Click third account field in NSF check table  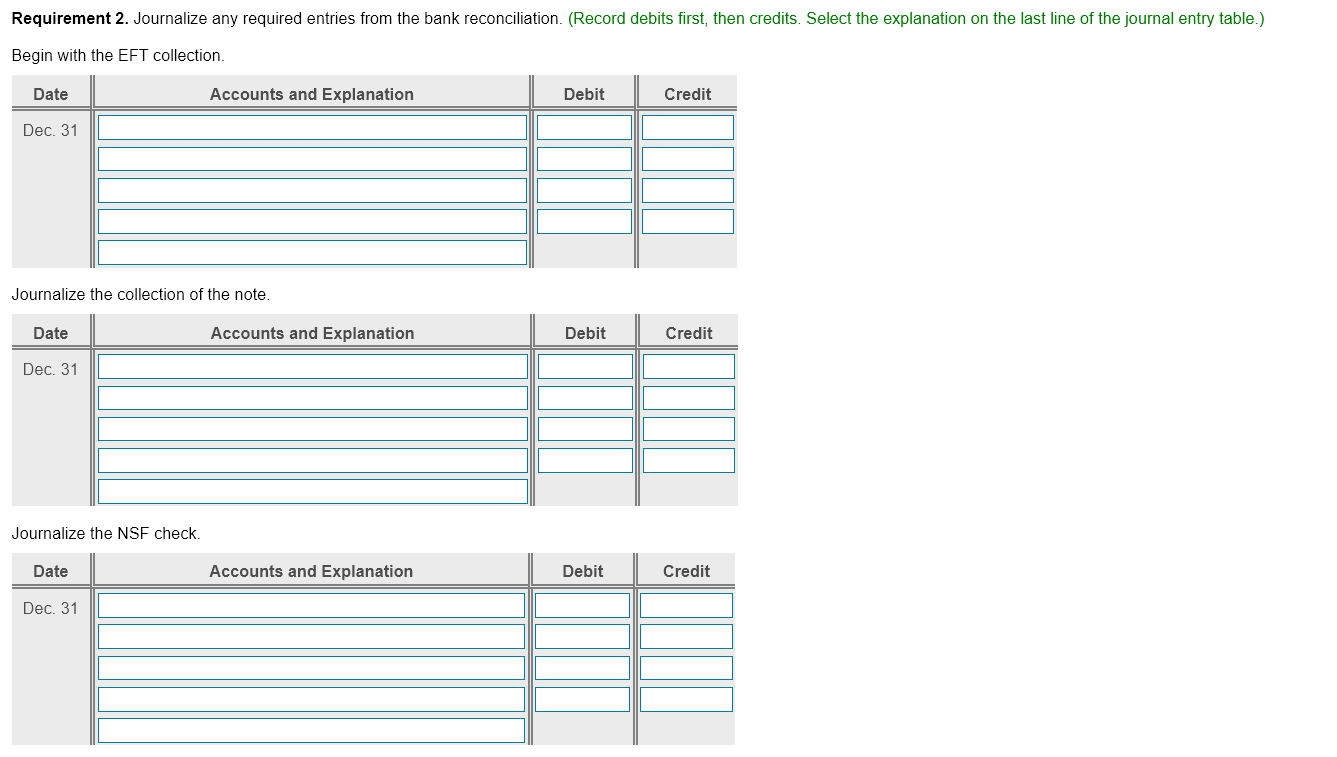(x=311, y=667)
